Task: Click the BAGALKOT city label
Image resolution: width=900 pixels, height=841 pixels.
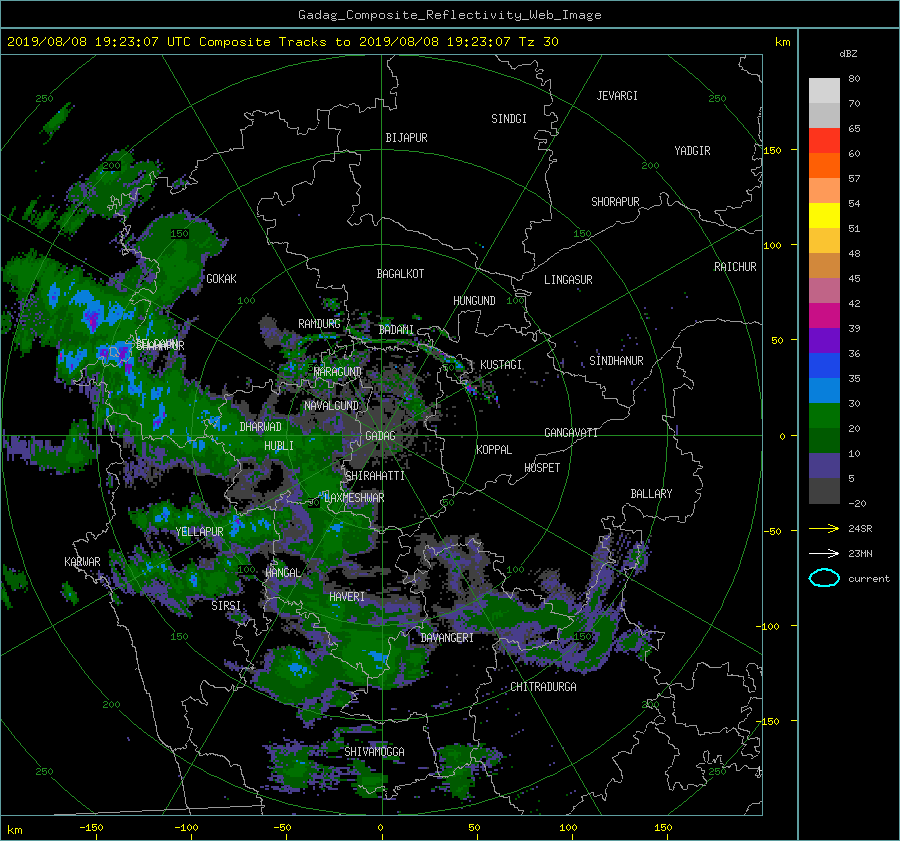Action: tap(400, 274)
